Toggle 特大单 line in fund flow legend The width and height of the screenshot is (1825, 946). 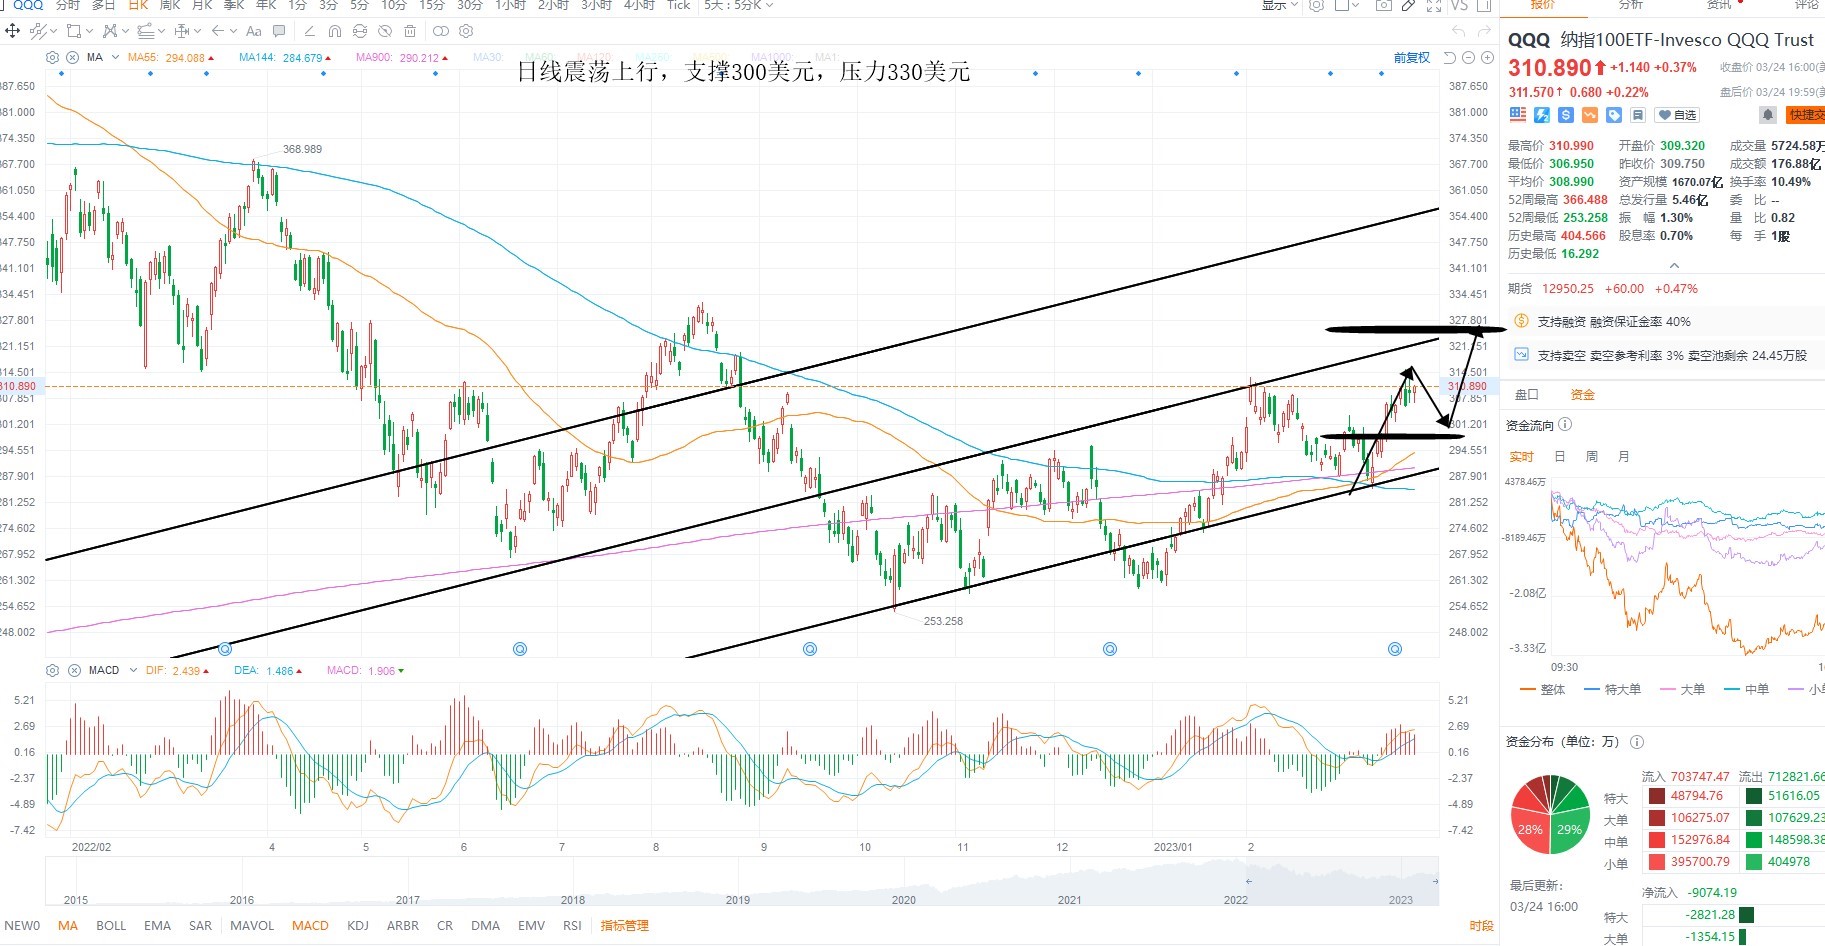(1612, 689)
